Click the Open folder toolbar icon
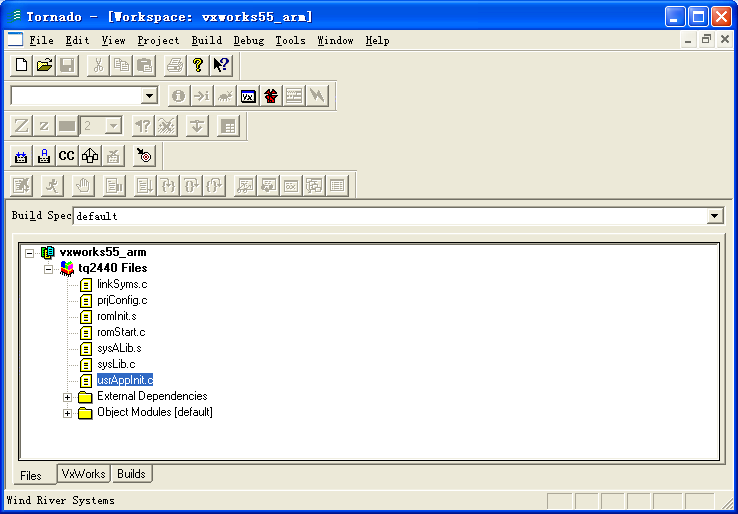The height and width of the screenshot is (514, 738). tap(44, 65)
